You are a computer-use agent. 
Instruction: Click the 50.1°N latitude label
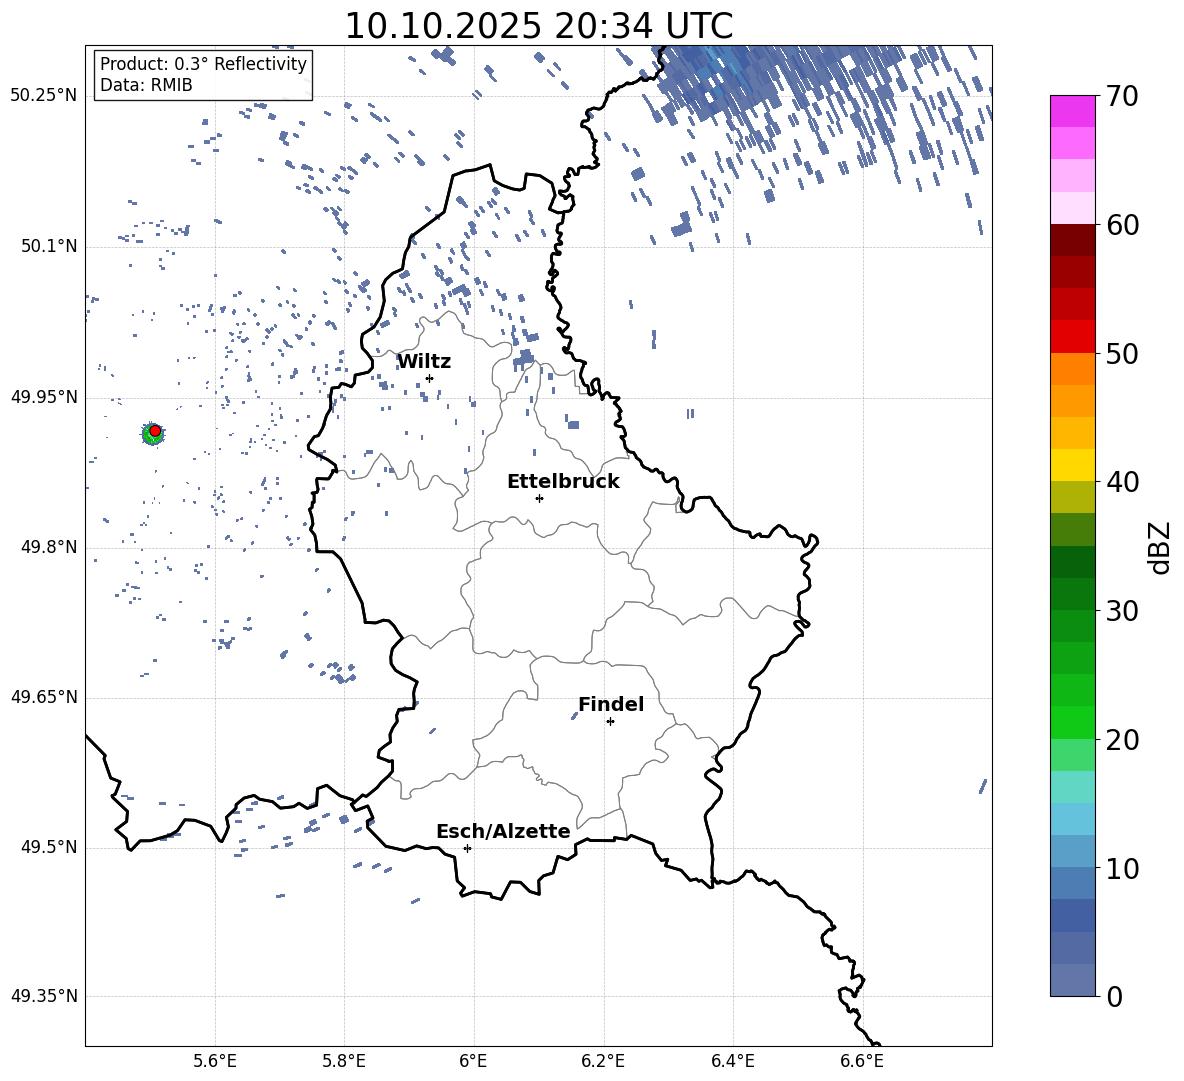coord(48,246)
